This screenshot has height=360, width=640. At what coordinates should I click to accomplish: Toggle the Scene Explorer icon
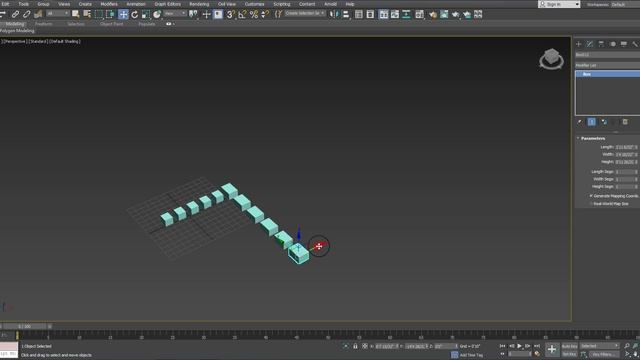(358, 14)
